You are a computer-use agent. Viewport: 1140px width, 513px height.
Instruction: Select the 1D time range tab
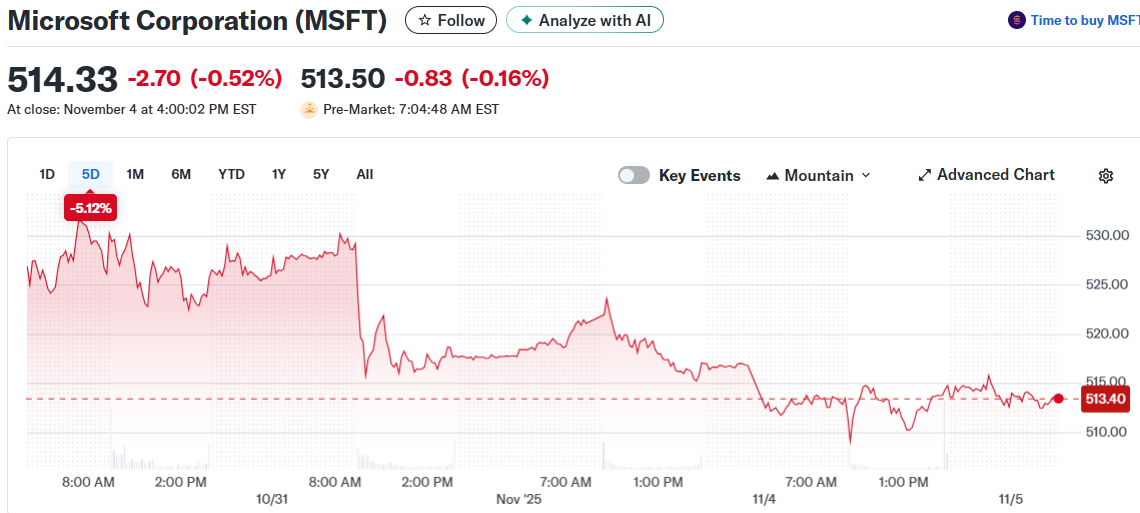click(47, 174)
